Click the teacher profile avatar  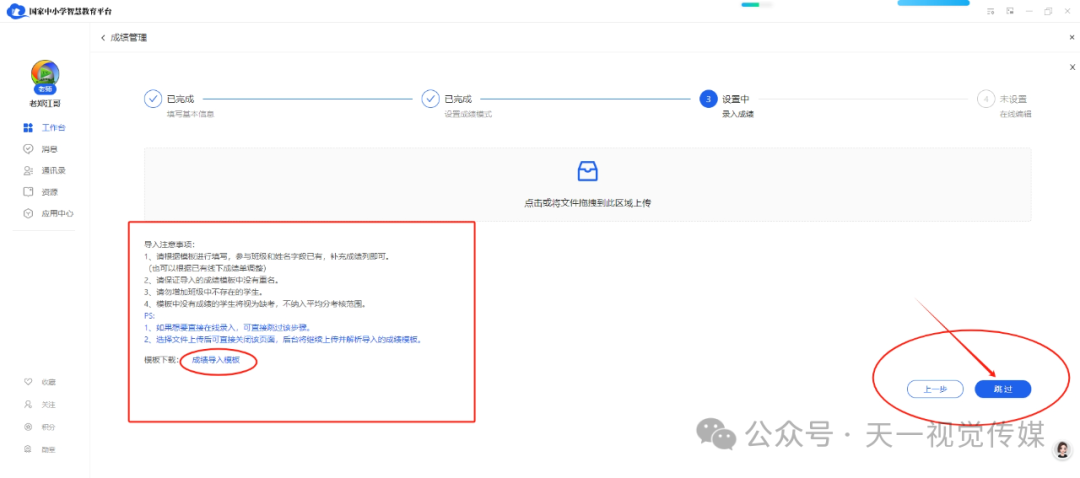click(45, 74)
